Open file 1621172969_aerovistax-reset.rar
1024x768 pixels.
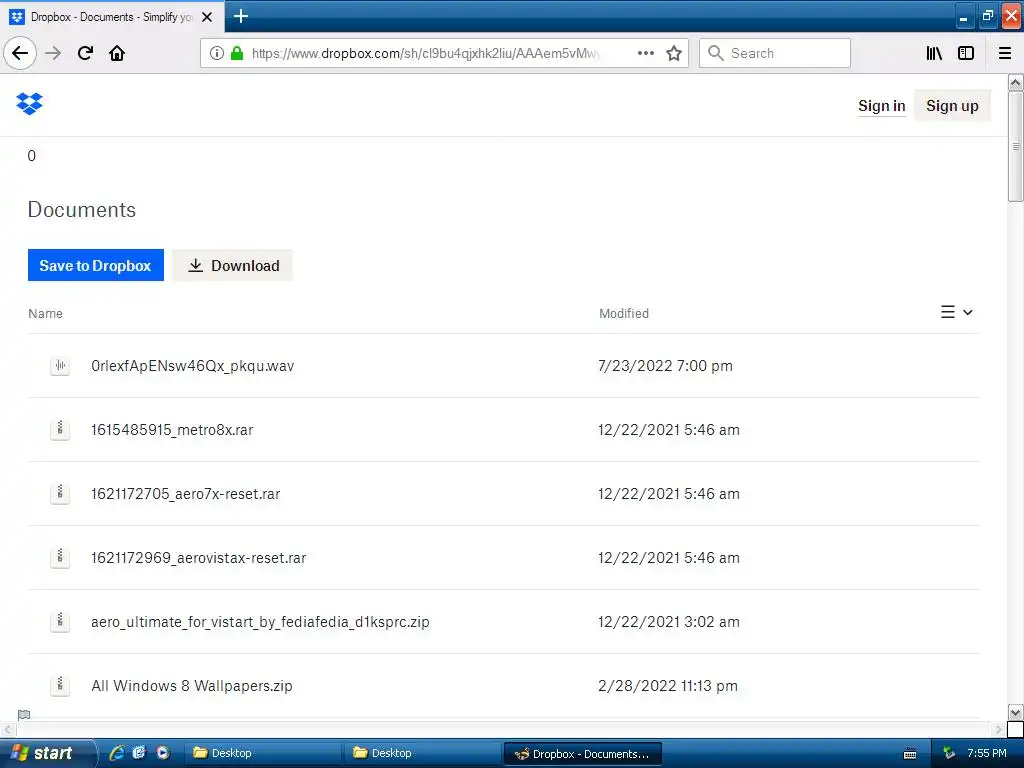pos(199,558)
